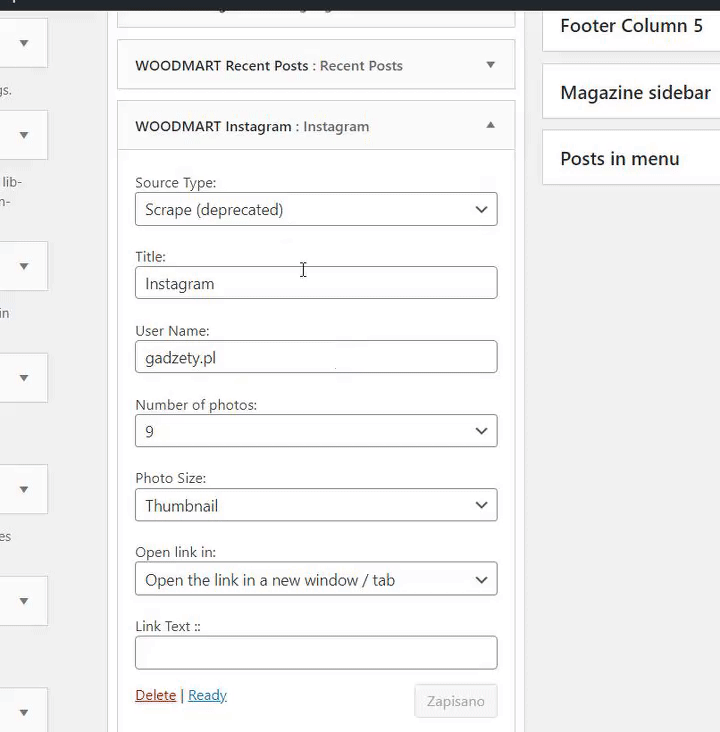The image size is (720, 732).
Task: Open the Number of photos dropdown
Action: point(316,432)
